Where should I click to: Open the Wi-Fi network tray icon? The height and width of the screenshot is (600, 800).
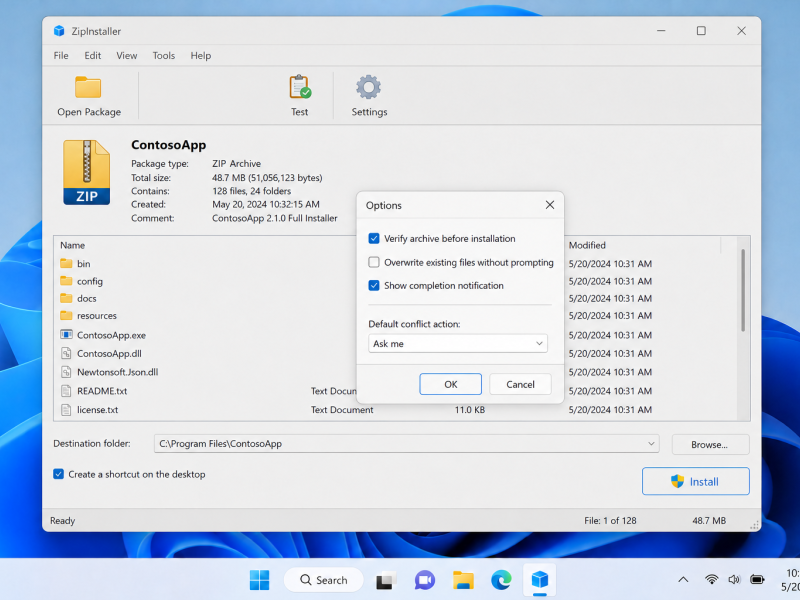click(x=711, y=580)
